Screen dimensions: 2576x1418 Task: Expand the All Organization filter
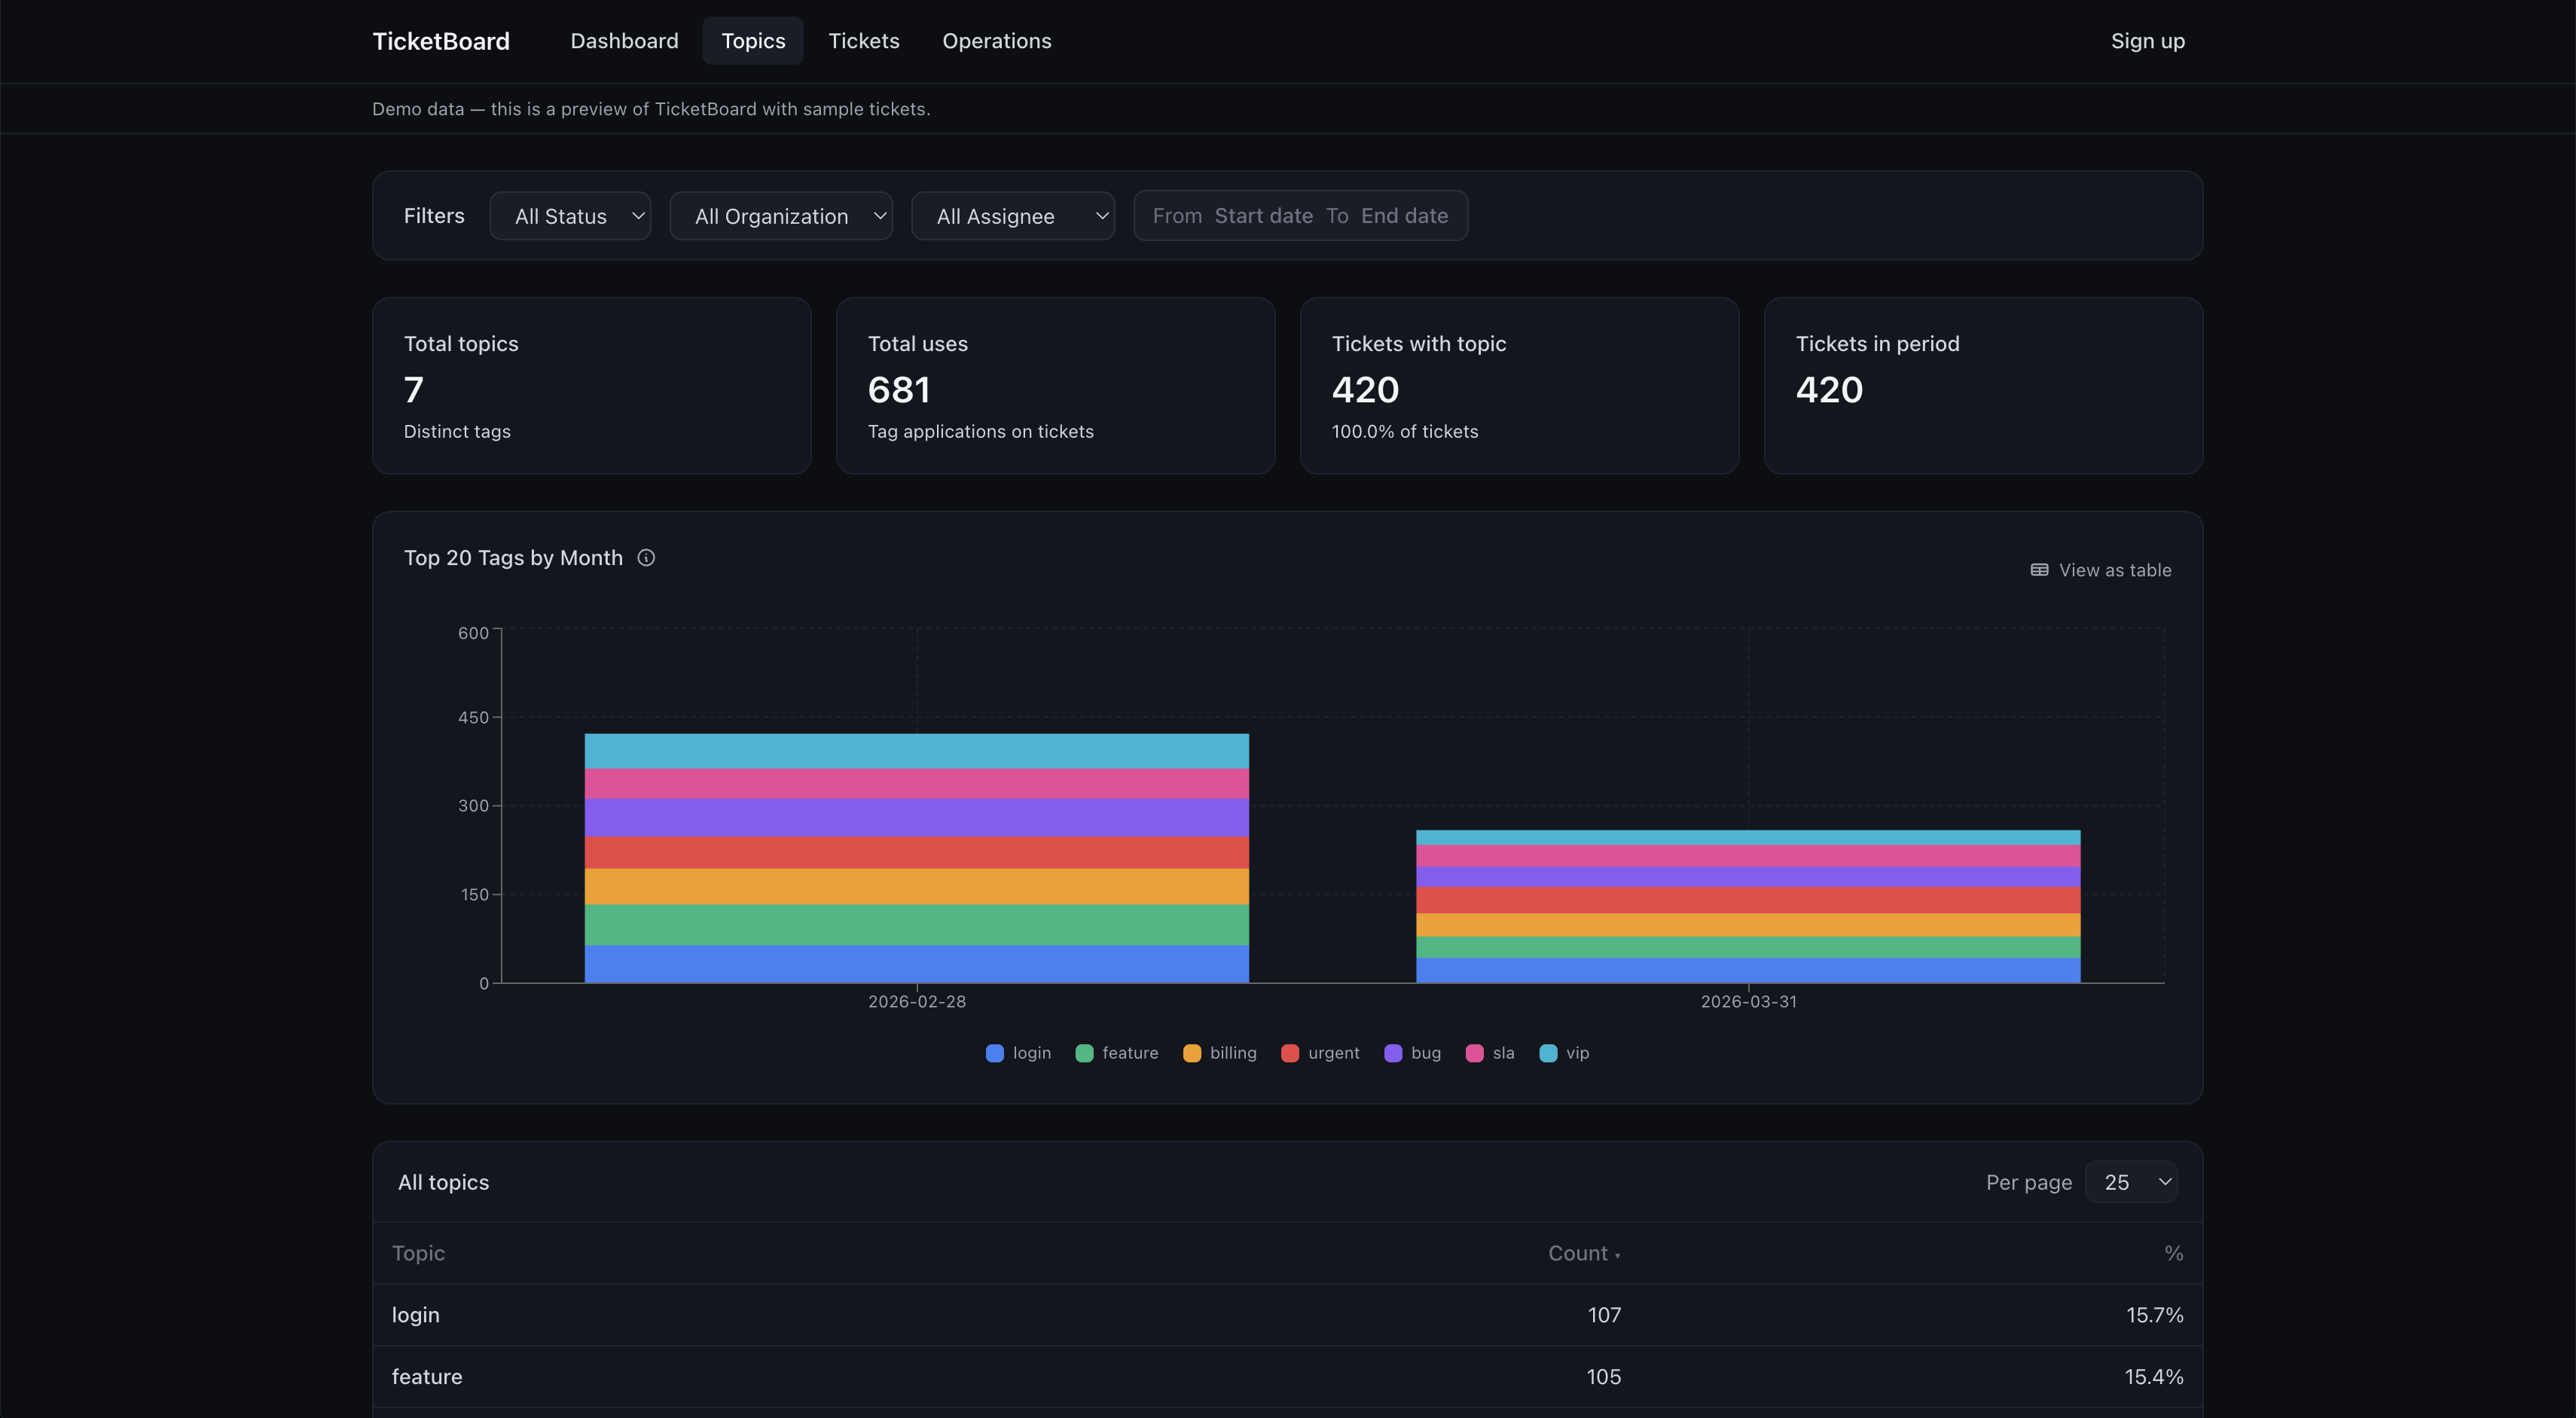click(x=781, y=216)
